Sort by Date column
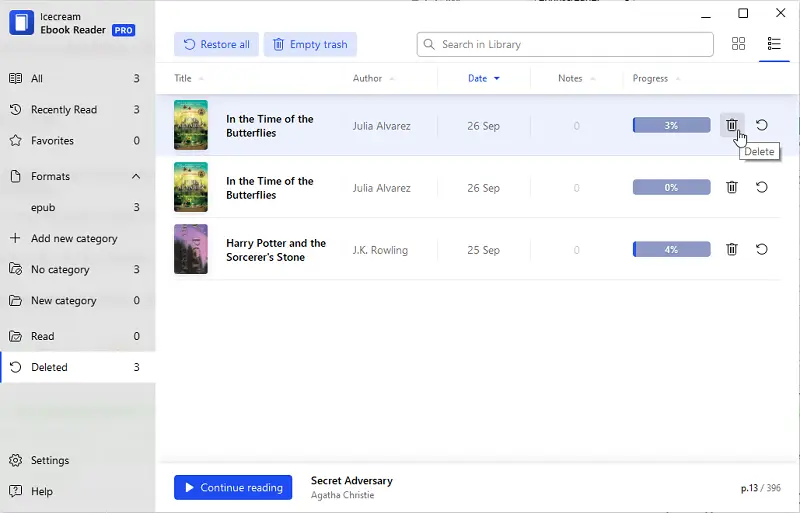 [484, 79]
